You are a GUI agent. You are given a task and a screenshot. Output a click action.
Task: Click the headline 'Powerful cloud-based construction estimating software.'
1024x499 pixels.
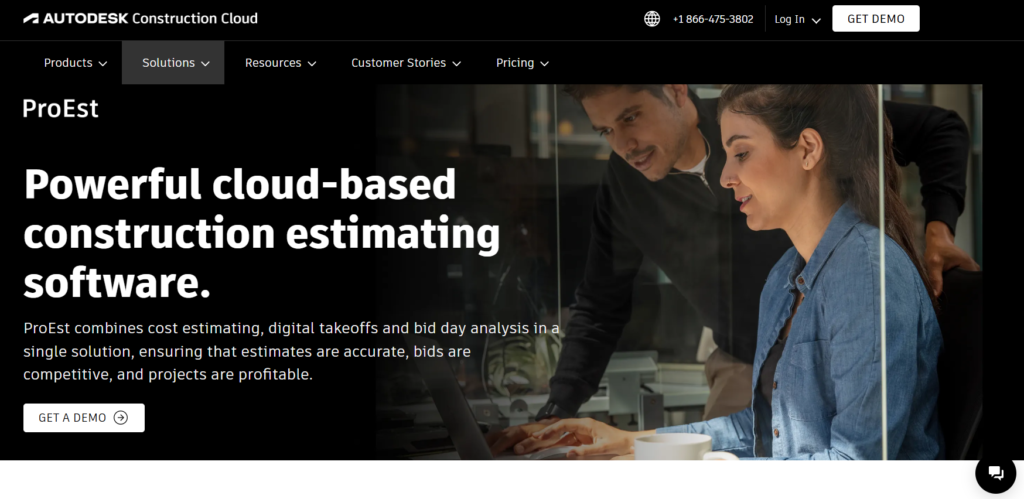(x=262, y=233)
